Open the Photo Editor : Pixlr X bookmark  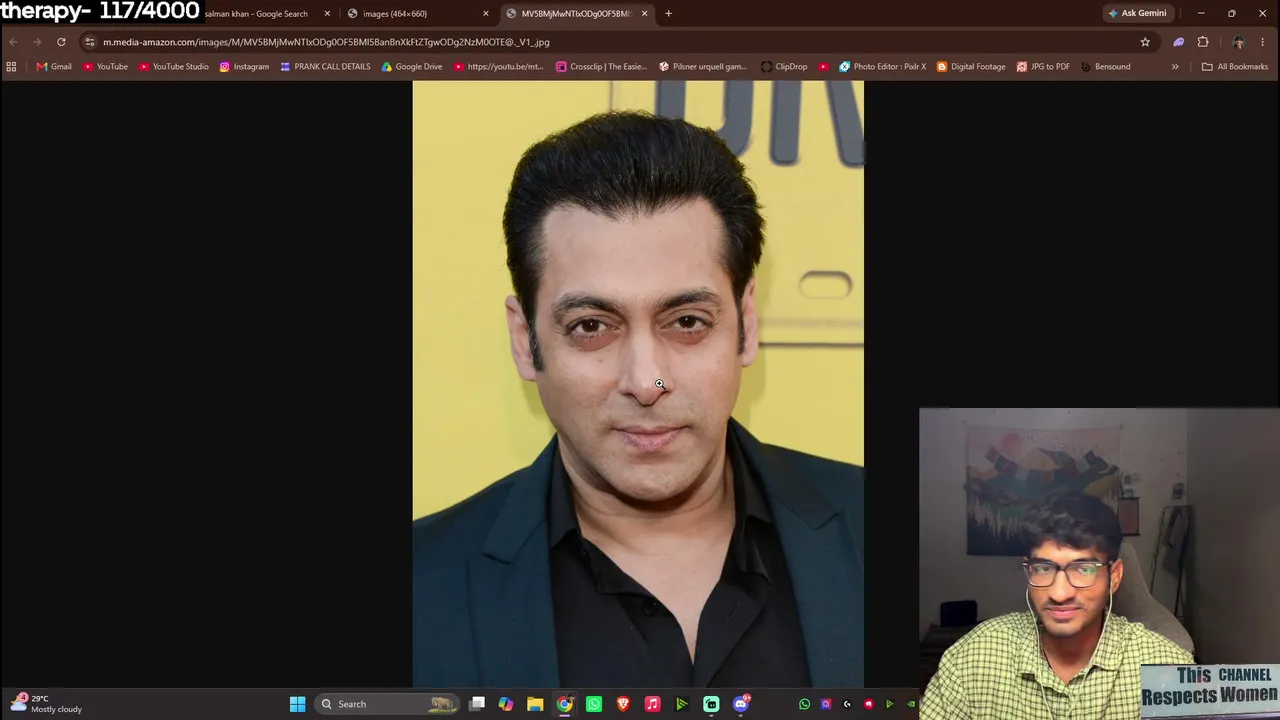tap(882, 67)
